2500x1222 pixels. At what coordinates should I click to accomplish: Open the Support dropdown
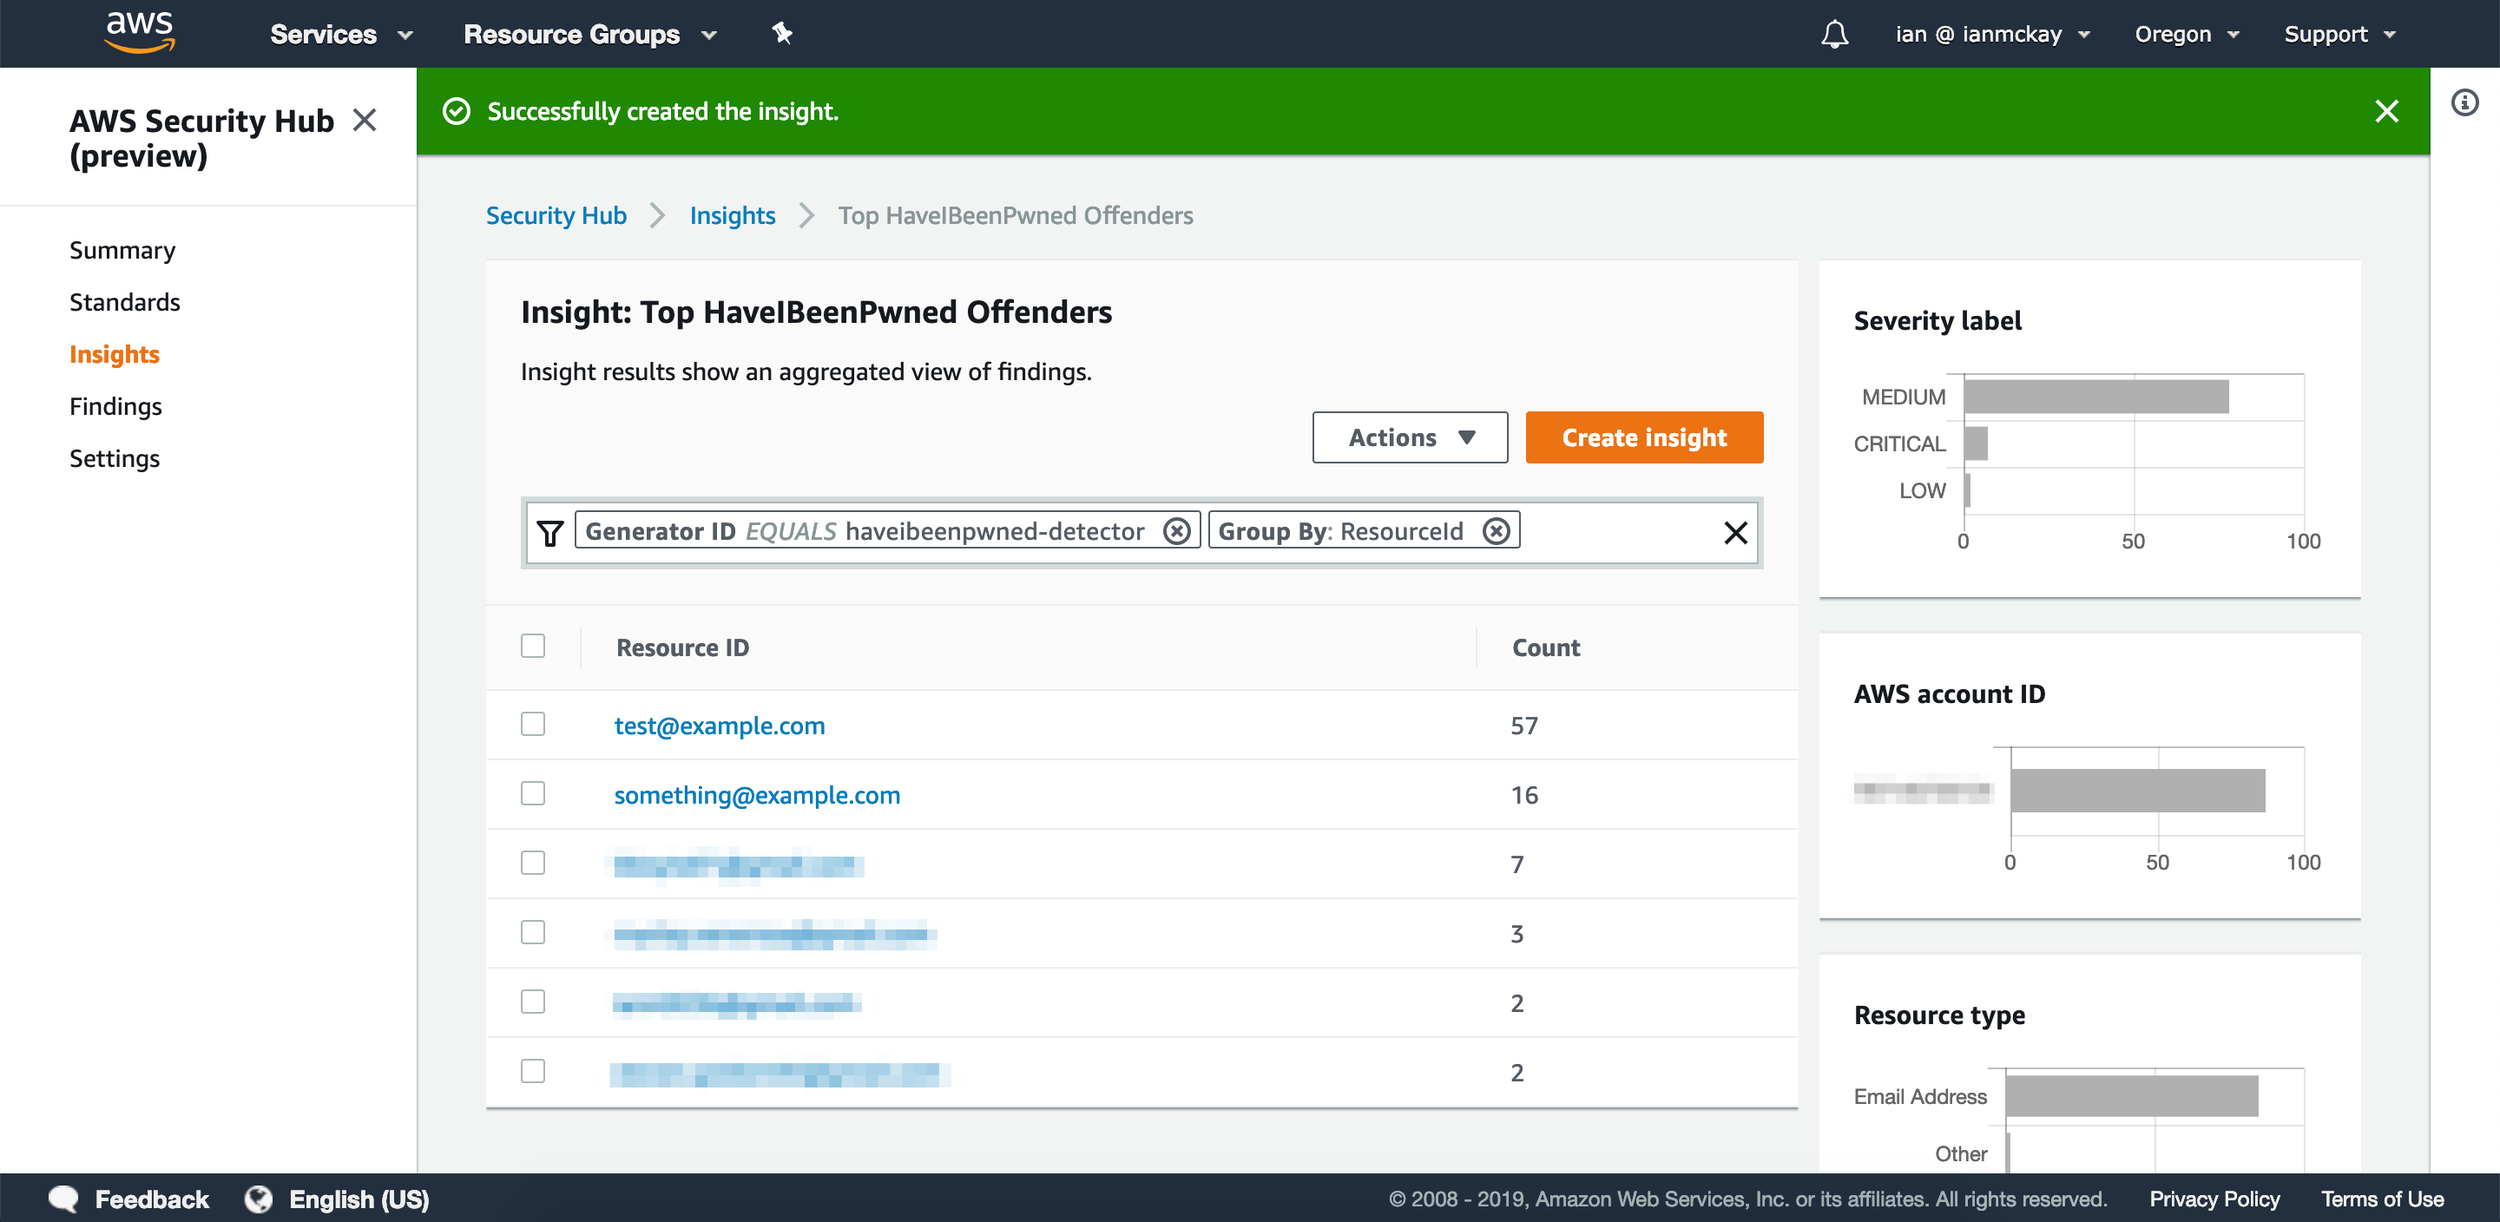(2339, 34)
